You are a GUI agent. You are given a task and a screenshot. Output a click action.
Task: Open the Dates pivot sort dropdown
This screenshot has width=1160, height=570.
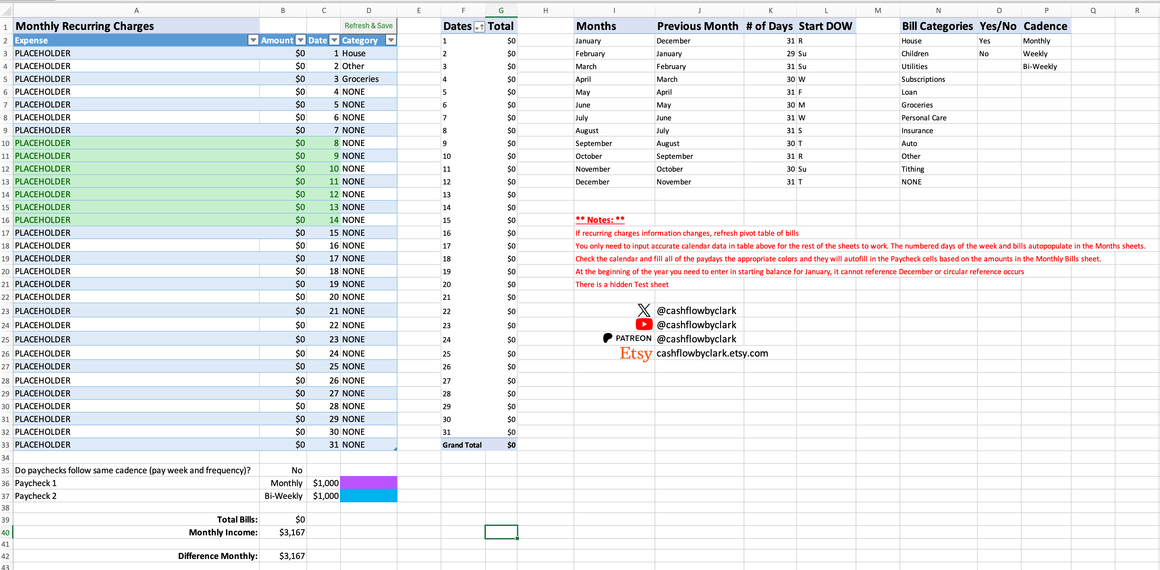(479, 27)
